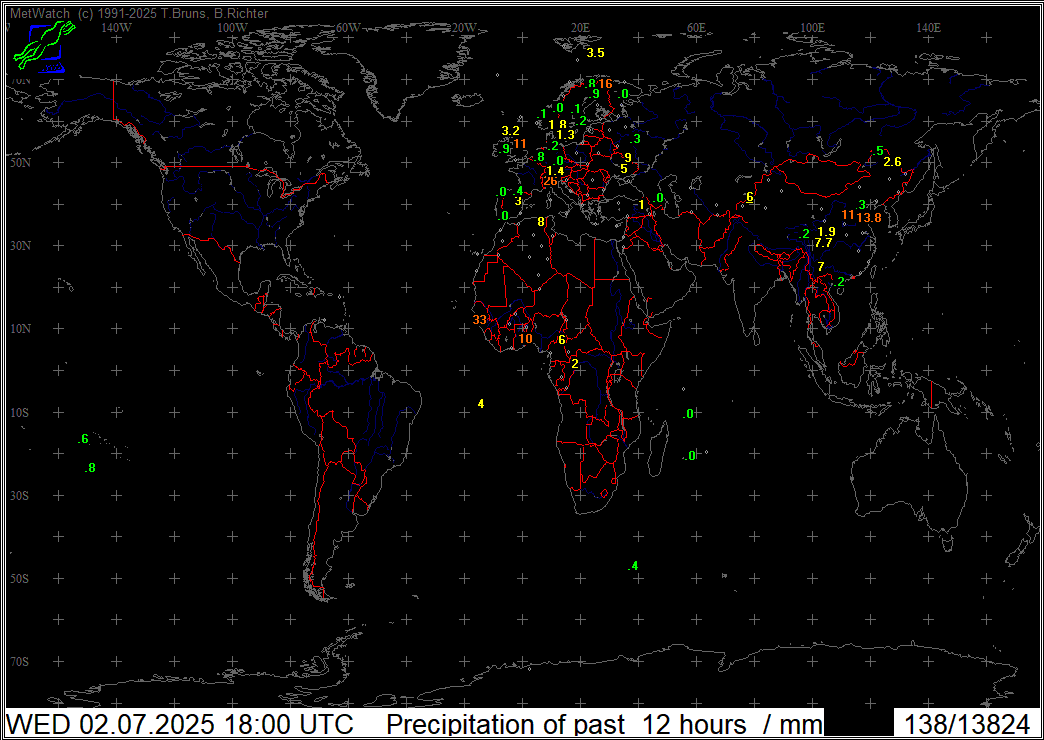This screenshot has width=1044, height=740.
Task: Click the green '.5' value above '2.6'
Action: tap(879, 151)
